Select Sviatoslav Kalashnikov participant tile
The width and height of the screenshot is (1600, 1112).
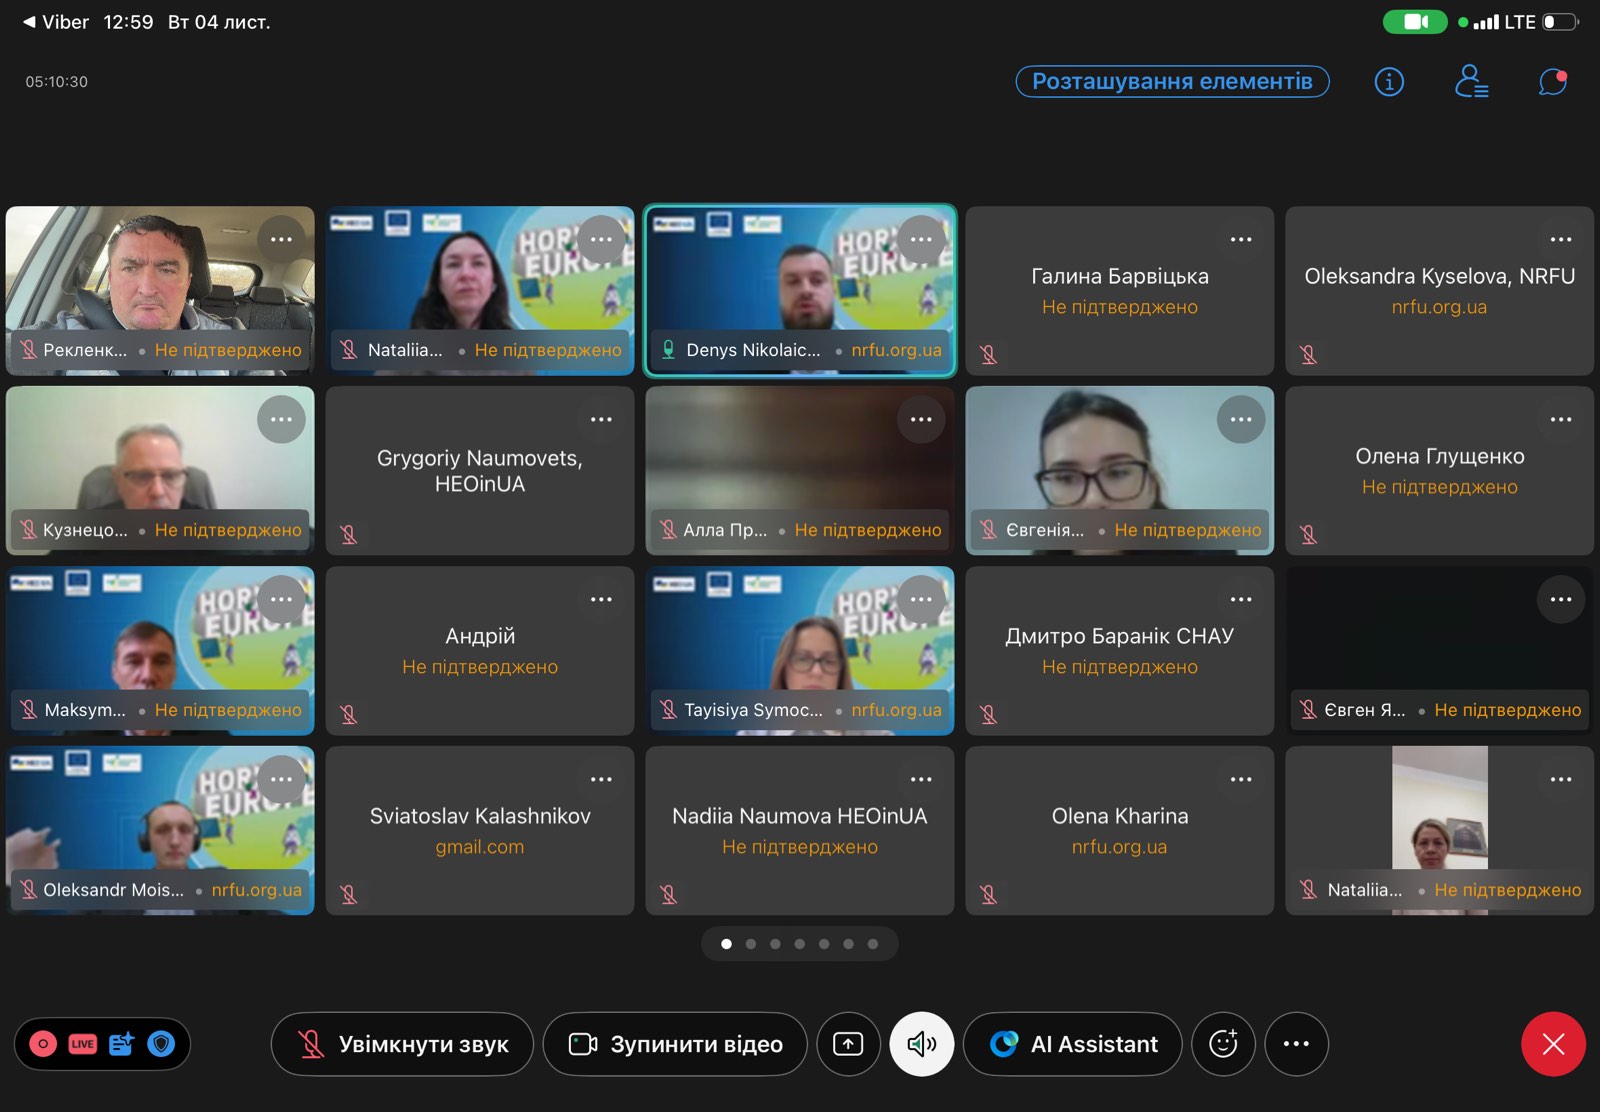pyautogui.click(x=480, y=830)
